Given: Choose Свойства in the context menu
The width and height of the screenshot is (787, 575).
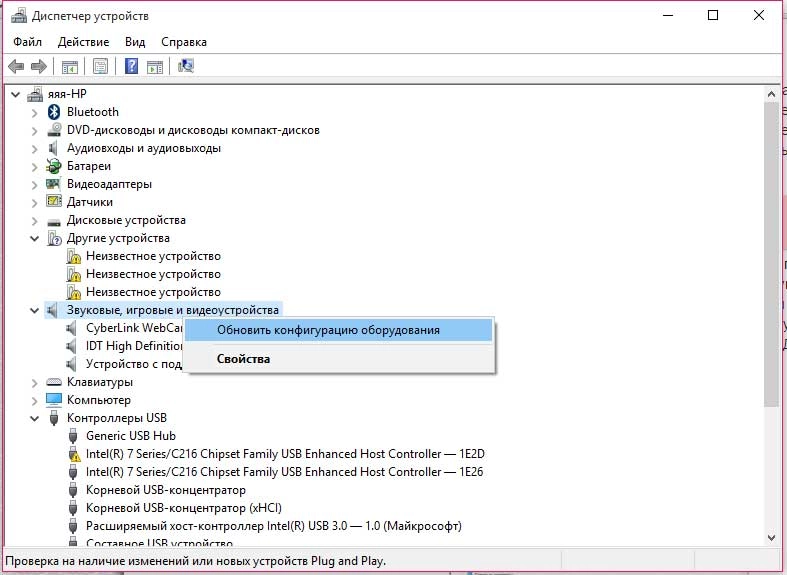Looking at the screenshot, I should [x=243, y=358].
